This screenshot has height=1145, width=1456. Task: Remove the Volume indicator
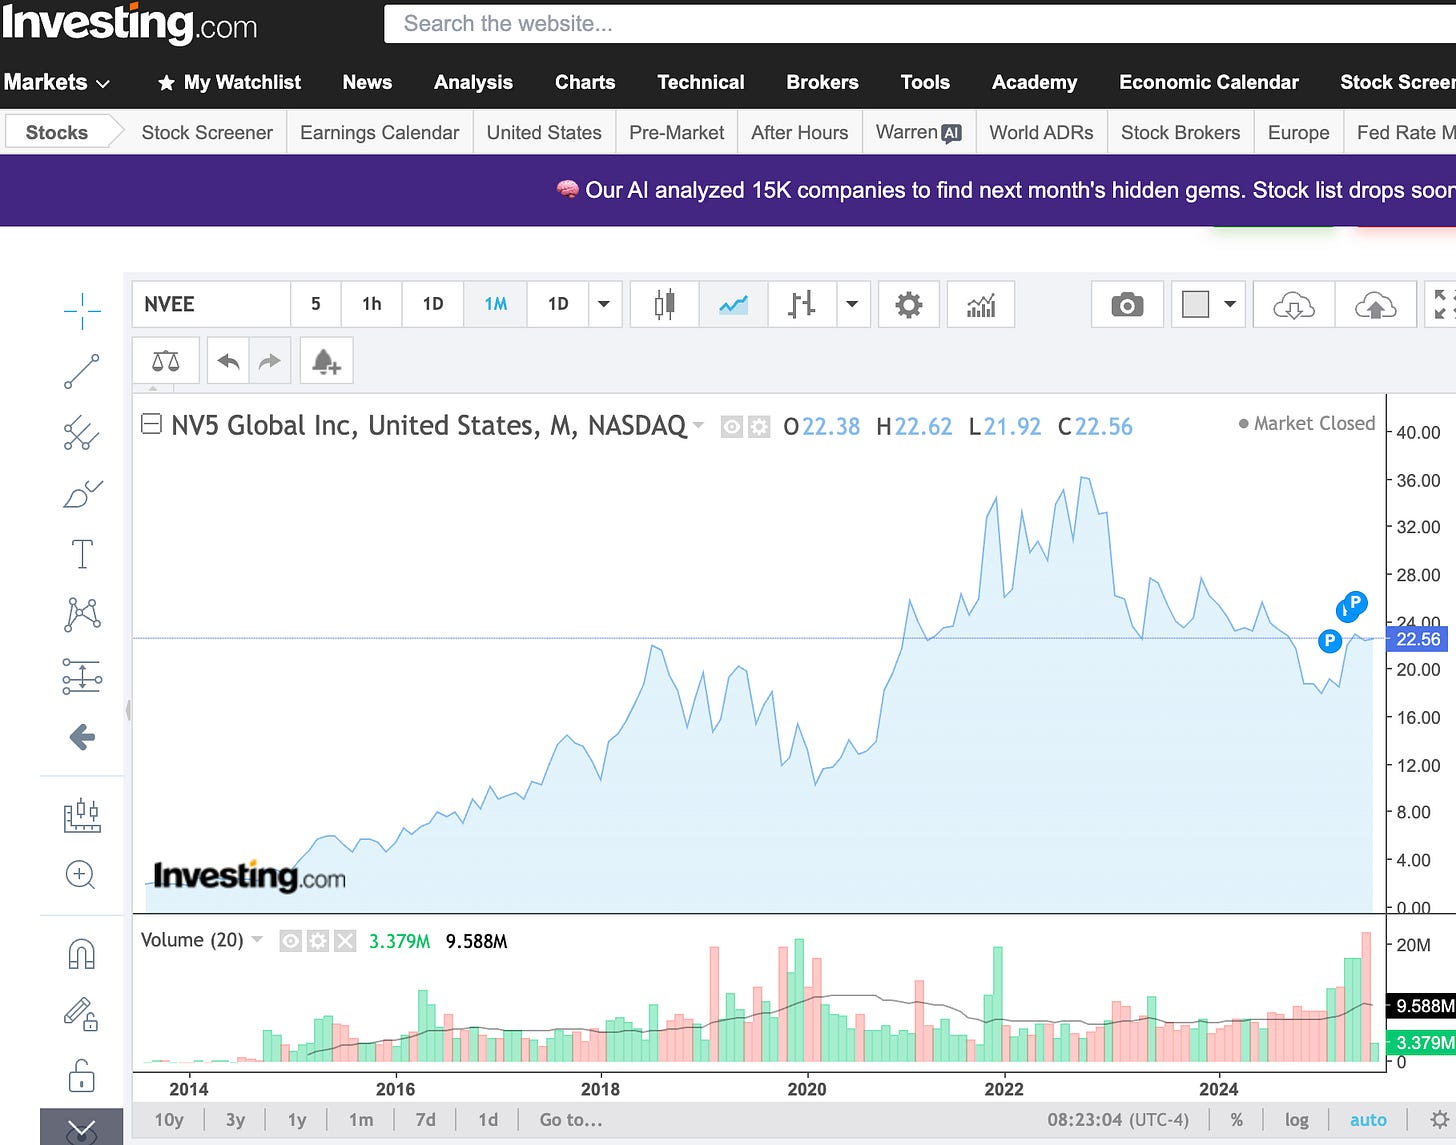pyautogui.click(x=344, y=941)
